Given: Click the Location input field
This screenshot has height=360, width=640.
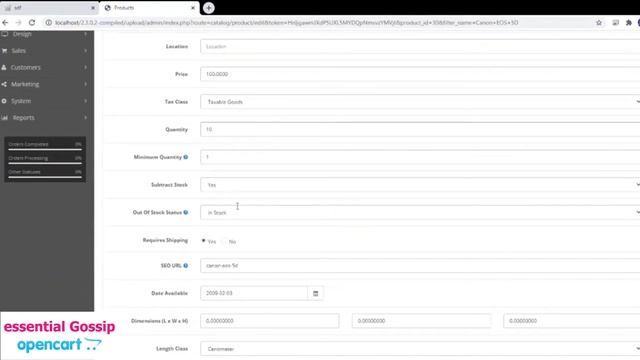Looking at the screenshot, I should point(420,47).
